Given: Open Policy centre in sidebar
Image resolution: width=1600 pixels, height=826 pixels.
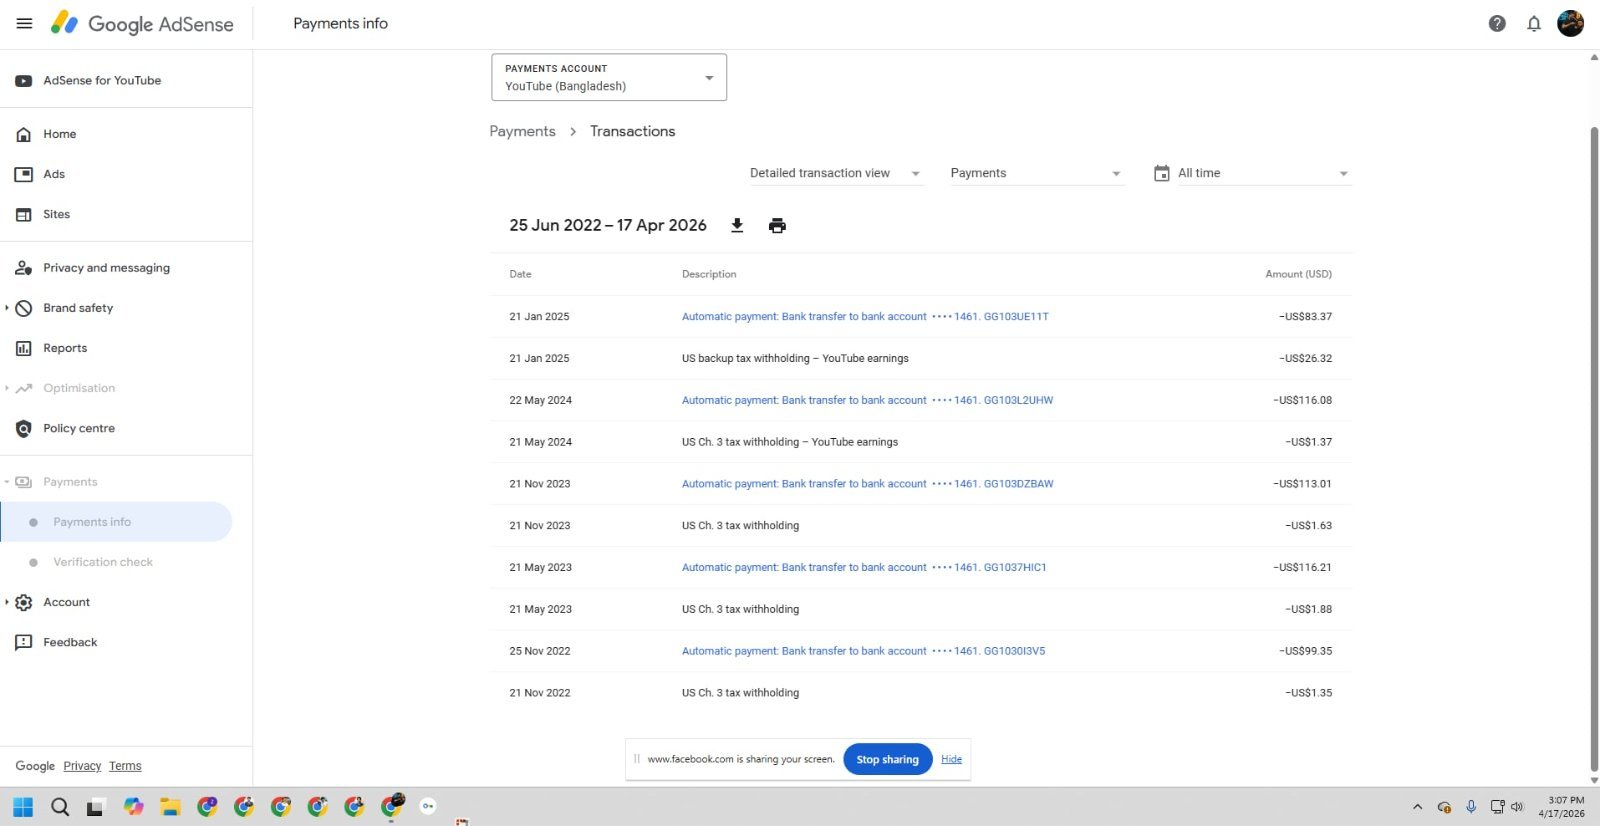Looking at the screenshot, I should 79,428.
